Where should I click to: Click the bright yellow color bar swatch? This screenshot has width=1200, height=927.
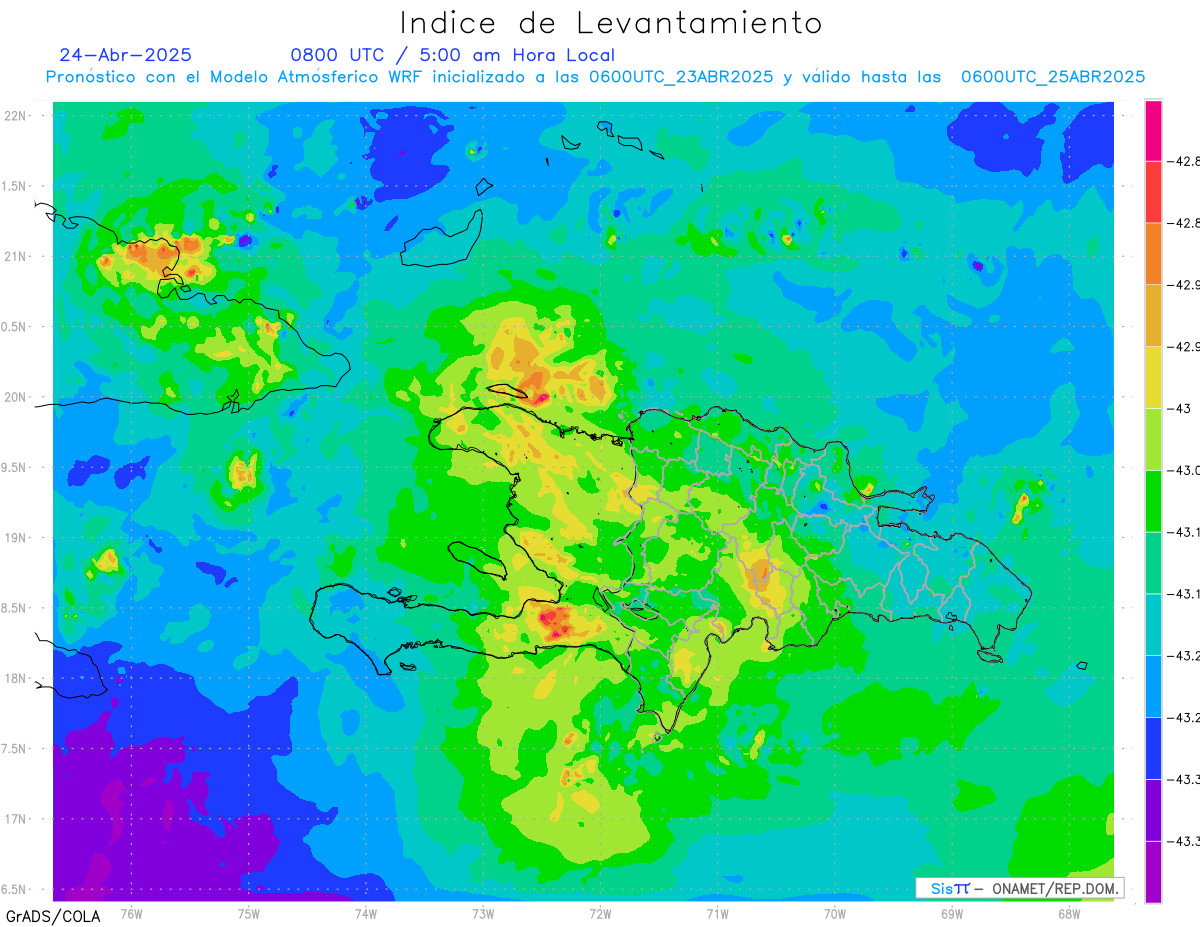(1153, 377)
